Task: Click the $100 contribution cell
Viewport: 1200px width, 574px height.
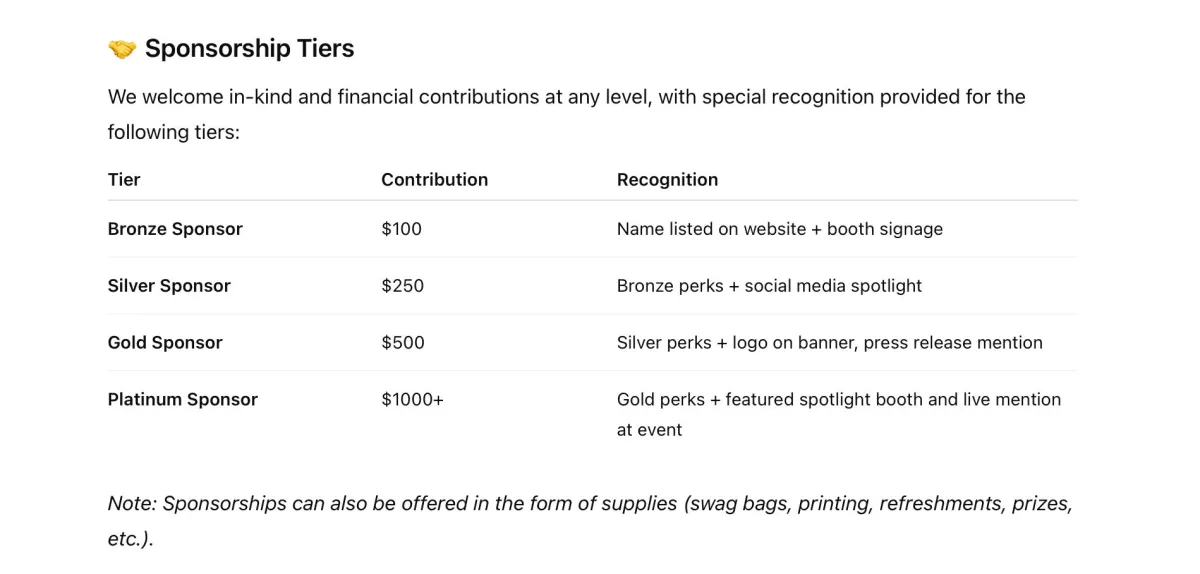Action: pyautogui.click(x=402, y=229)
